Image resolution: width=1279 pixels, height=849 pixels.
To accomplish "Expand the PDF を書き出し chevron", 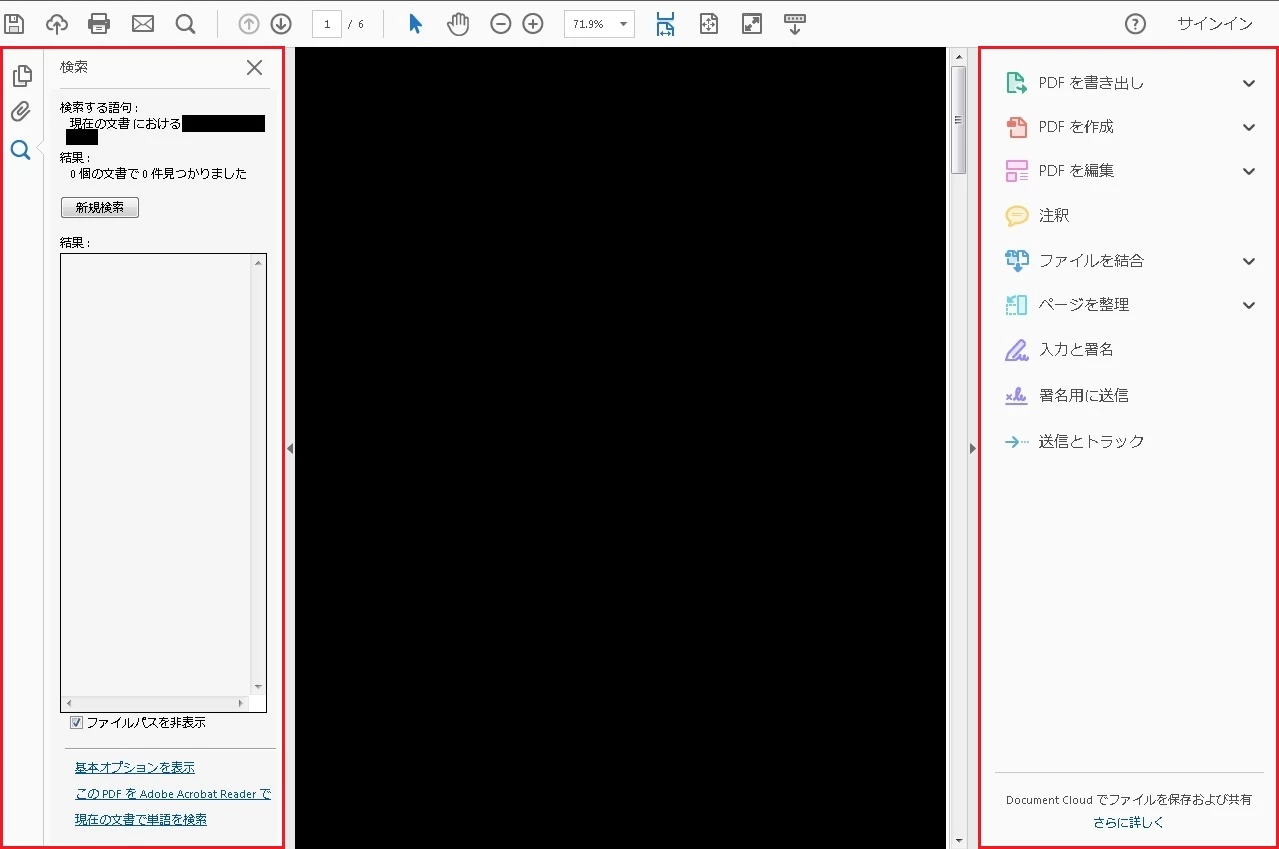I will pyautogui.click(x=1249, y=83).
